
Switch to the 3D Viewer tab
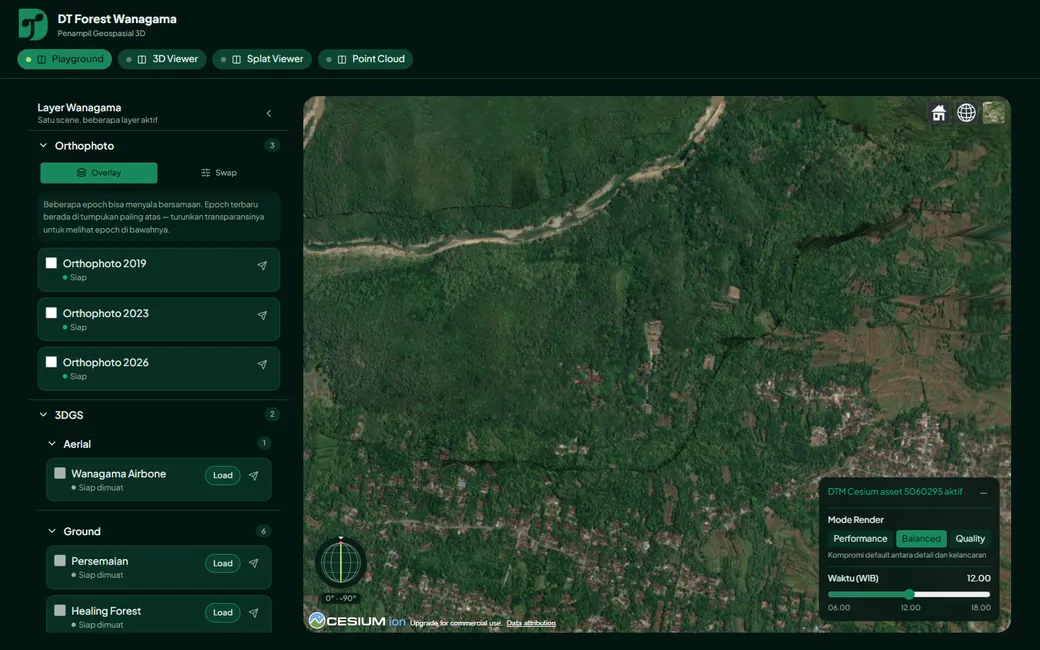click(x=162, y=59)
